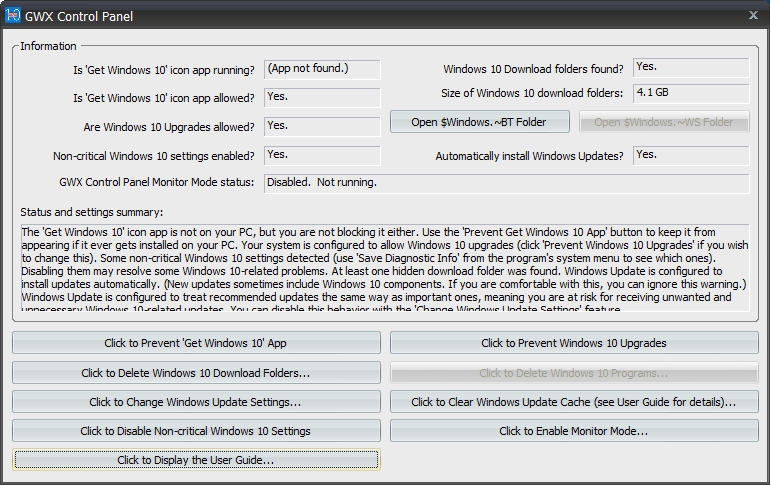Viewport: 771px width, 486px height.
Task: Click inside the Status and settings summary text box
Action: pyautogui.click(x=385, y=268)
